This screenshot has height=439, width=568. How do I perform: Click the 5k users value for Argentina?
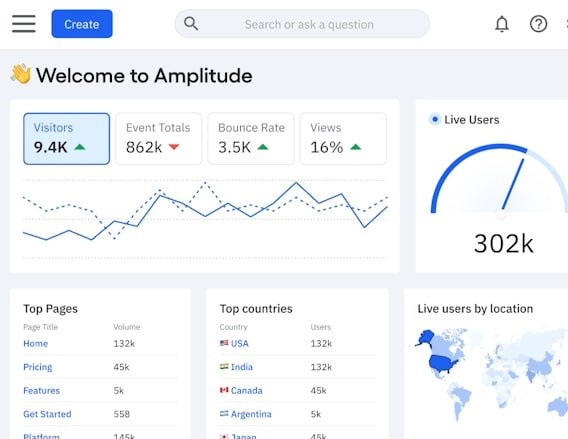coord(316,414)
